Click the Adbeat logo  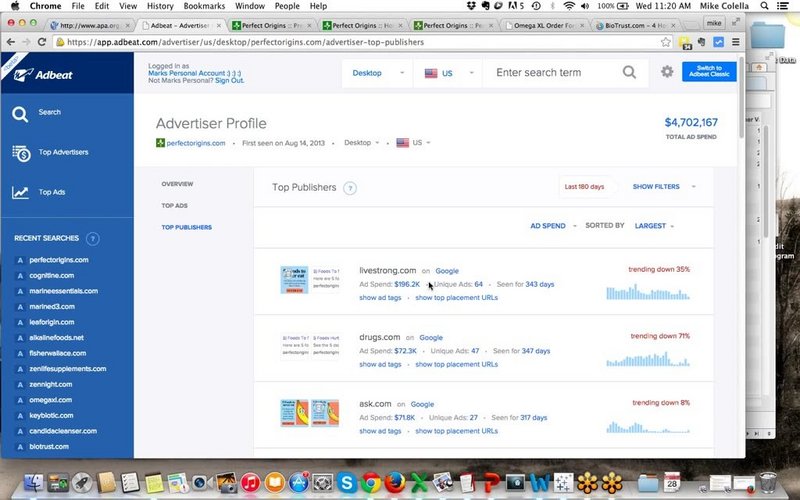click(43, 75)
